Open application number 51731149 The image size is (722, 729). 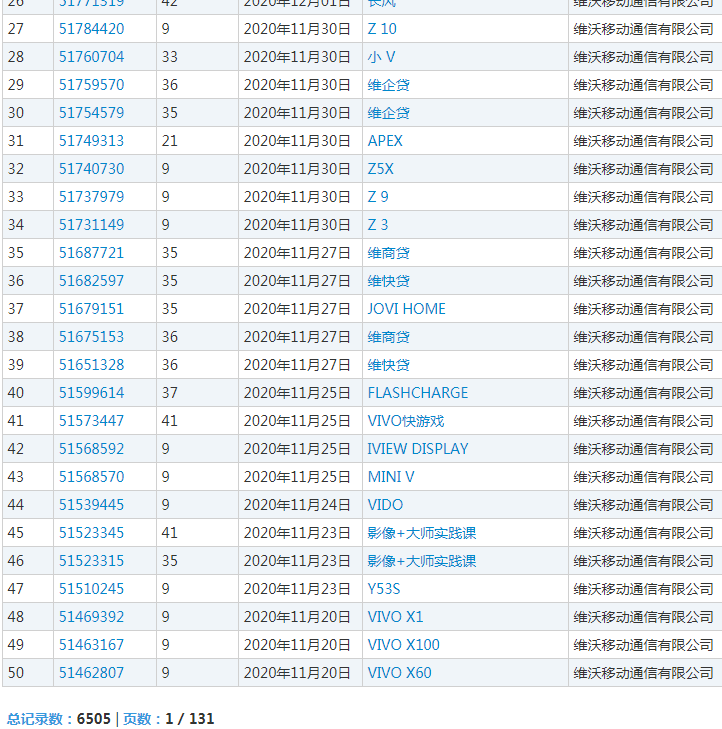pyautogui.click(x=91, y=225)
